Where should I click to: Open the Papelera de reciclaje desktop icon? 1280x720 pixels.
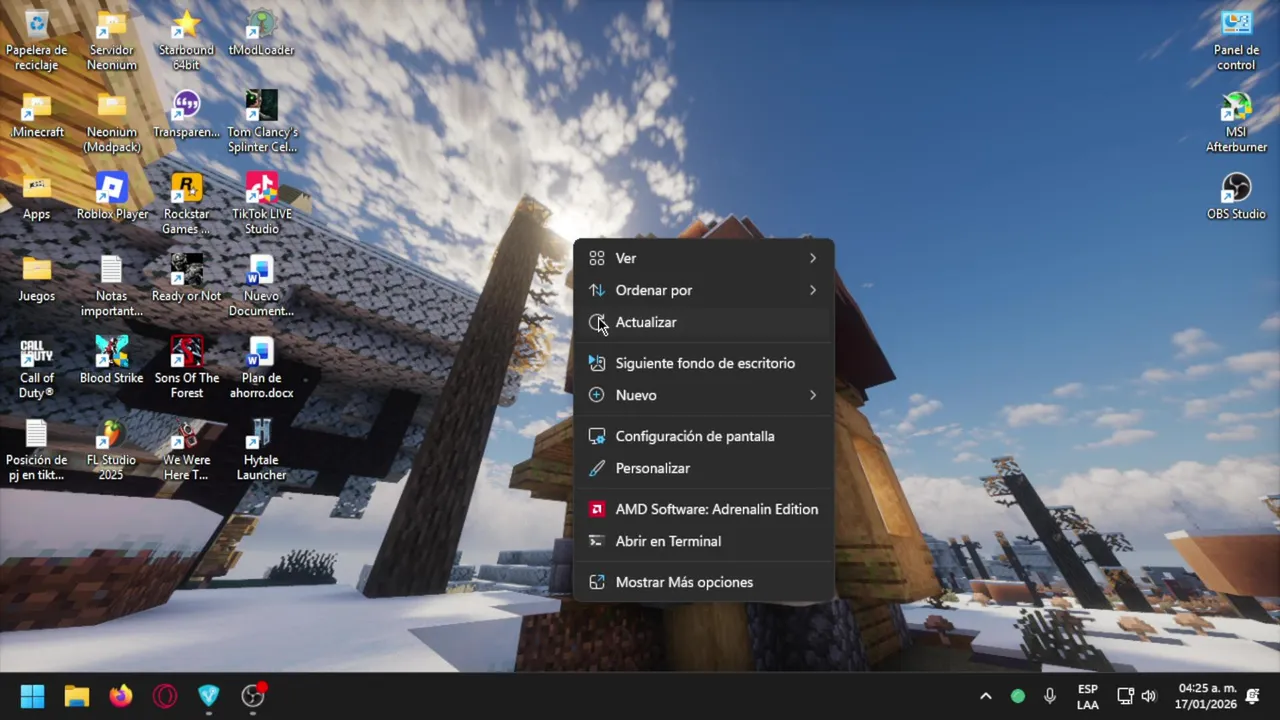pos(36,40)
